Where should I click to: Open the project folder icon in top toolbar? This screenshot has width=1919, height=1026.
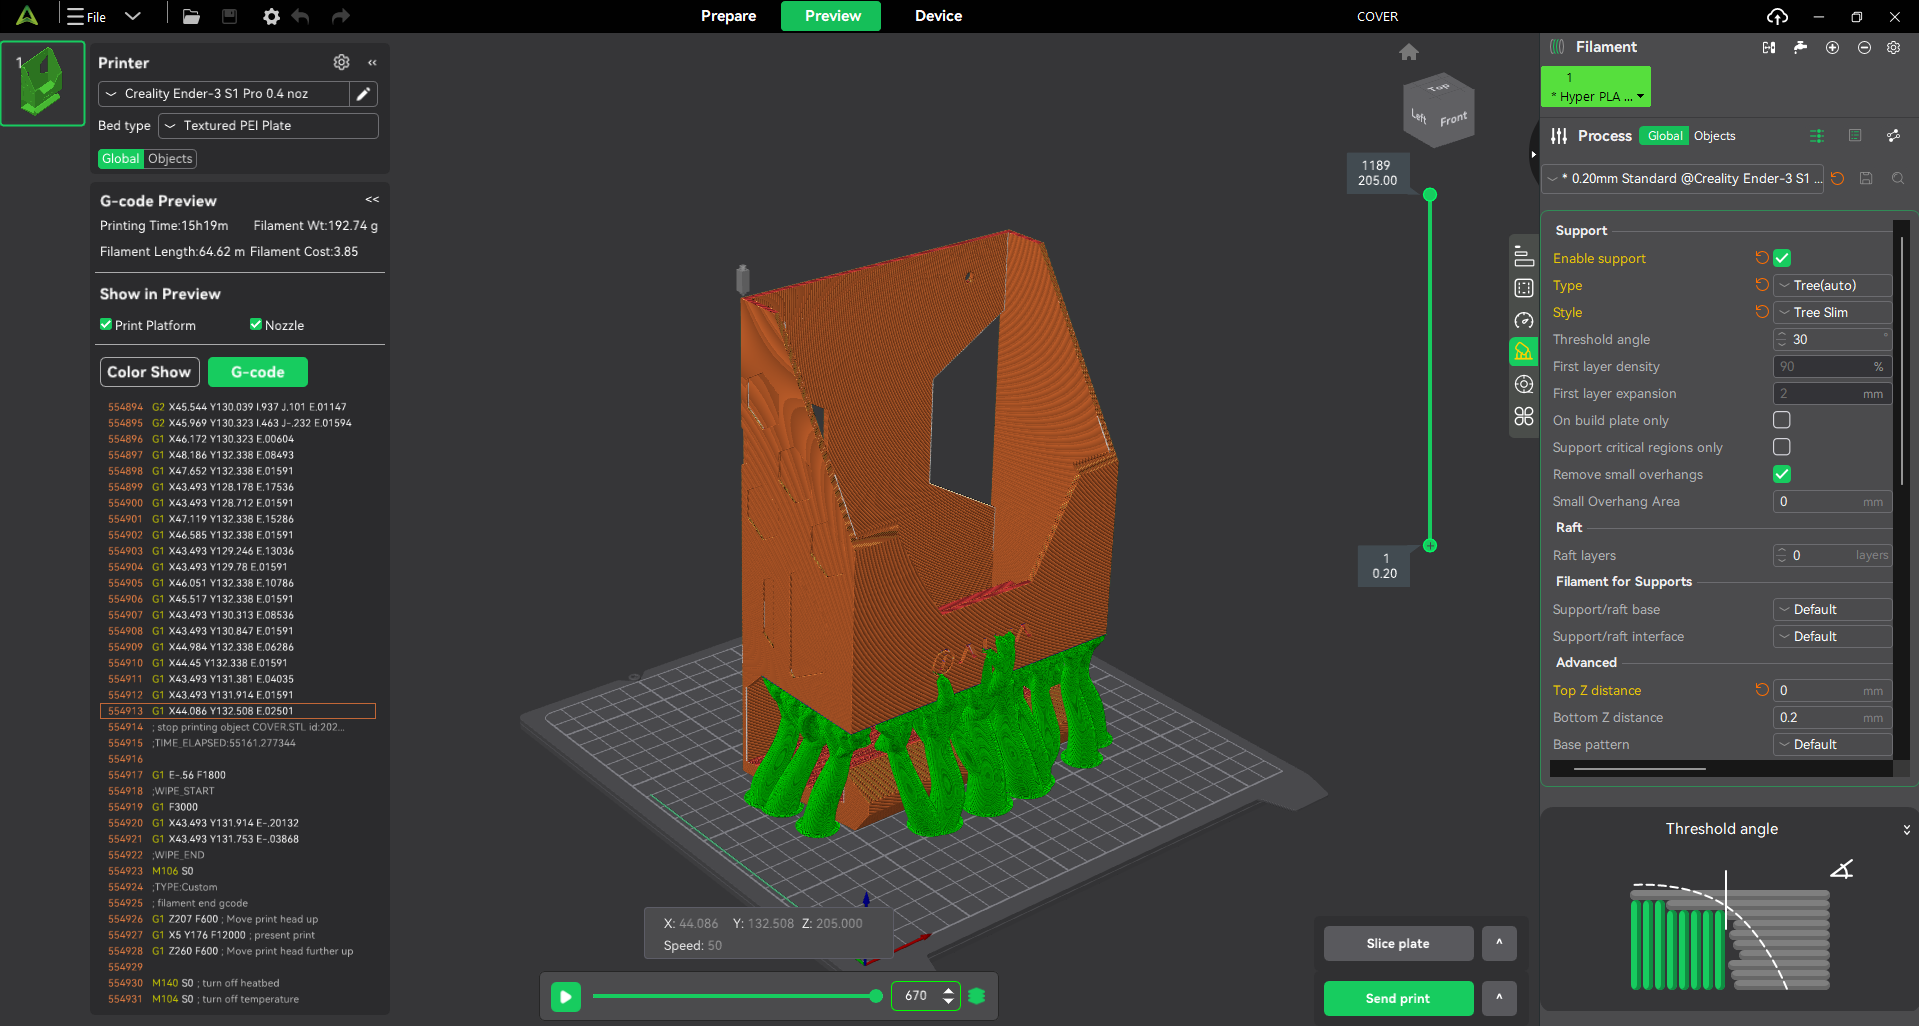(191, 16)
